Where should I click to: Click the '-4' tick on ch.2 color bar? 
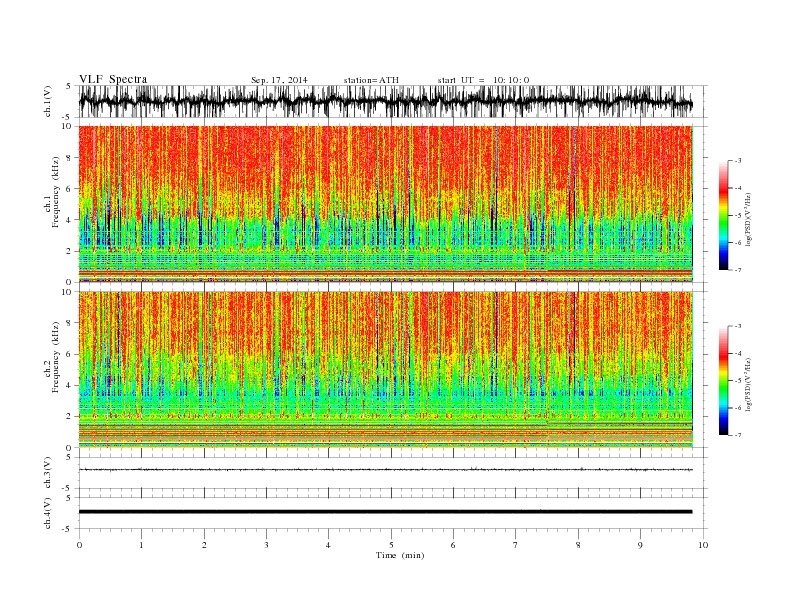pyautogui.click(x=737, y=353)
